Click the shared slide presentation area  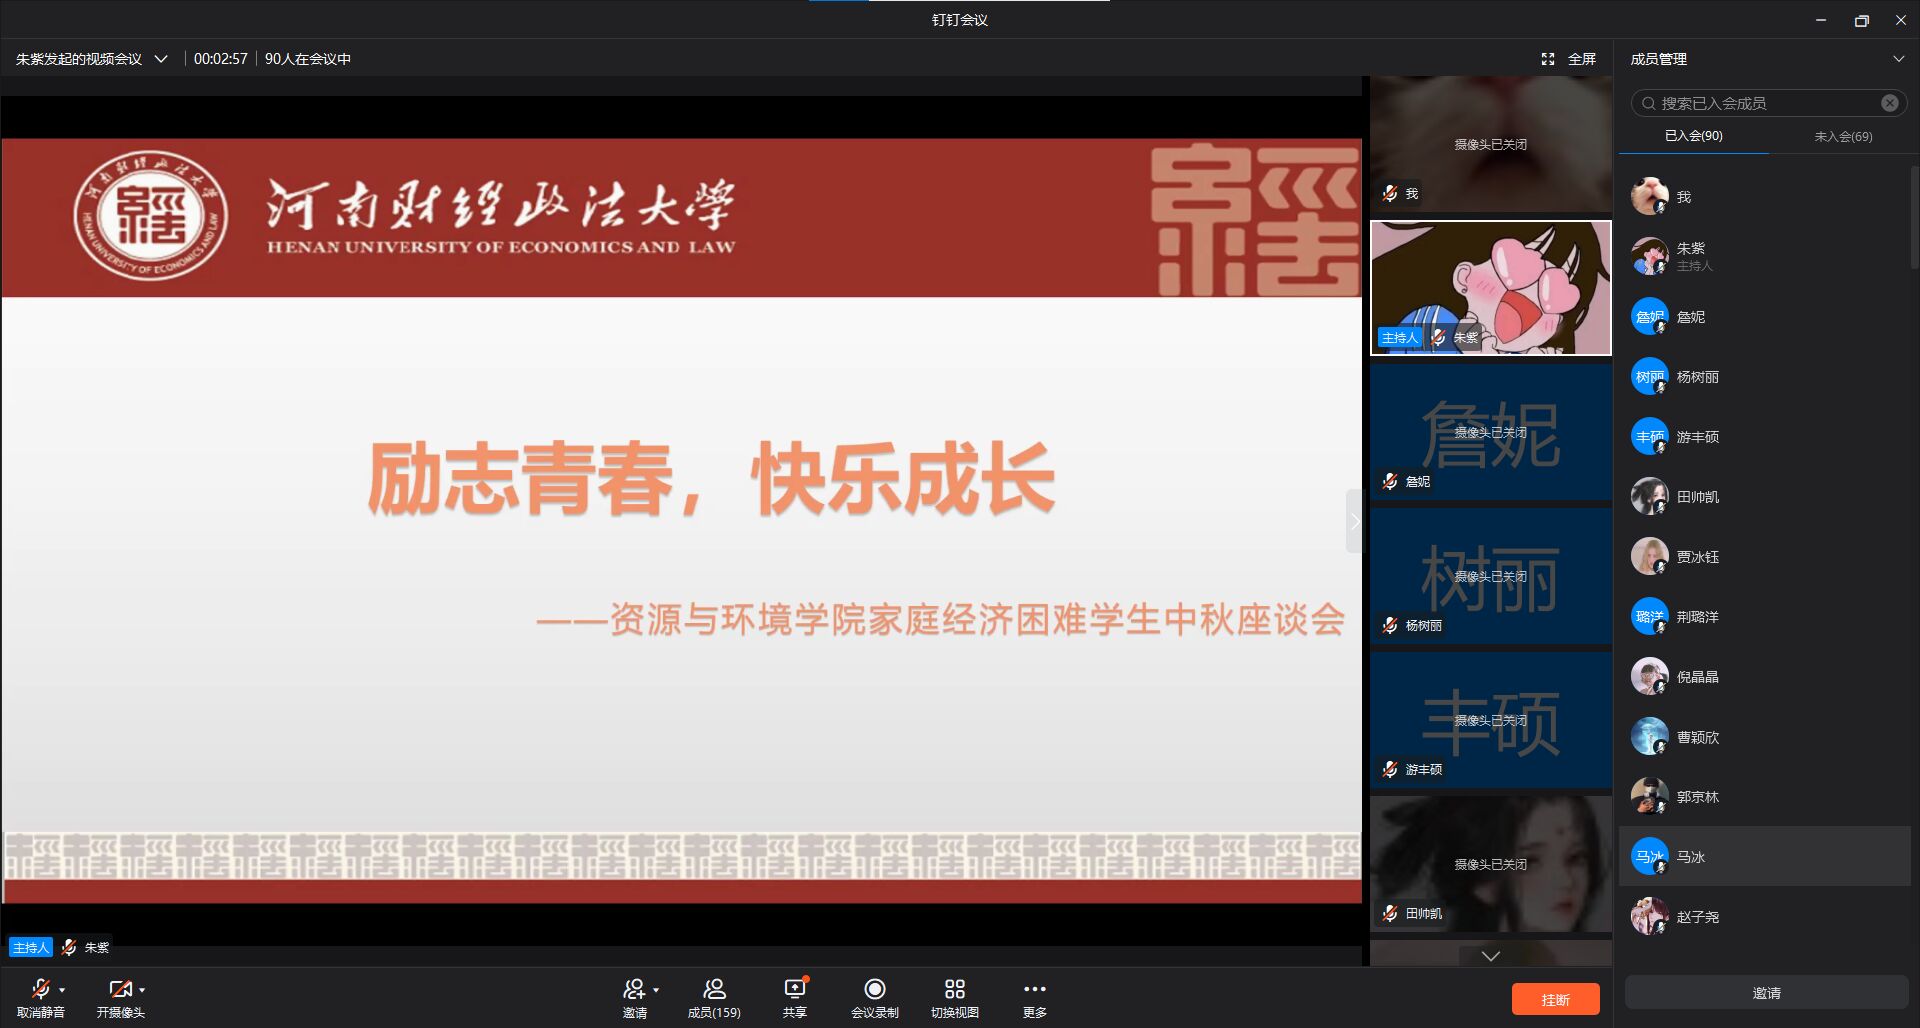[x=681, y=520]
